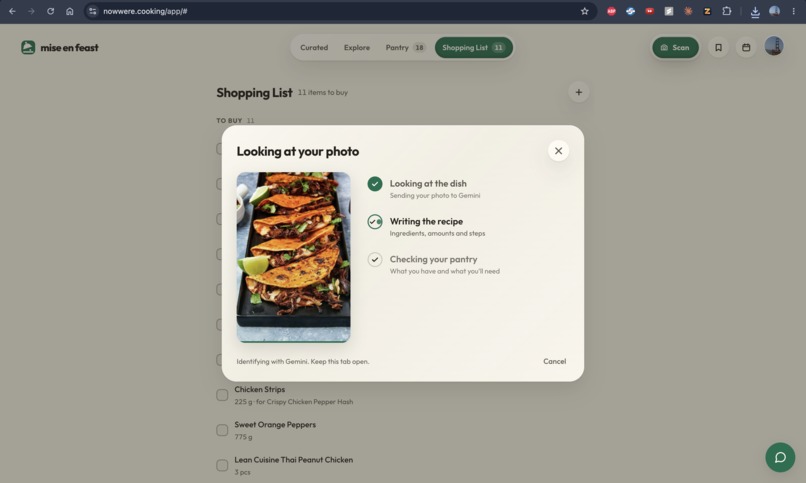This screenshot has width=806, height=483.
Task: Open the browser home page
Action: pyautogui.click(x=69, y=11)
